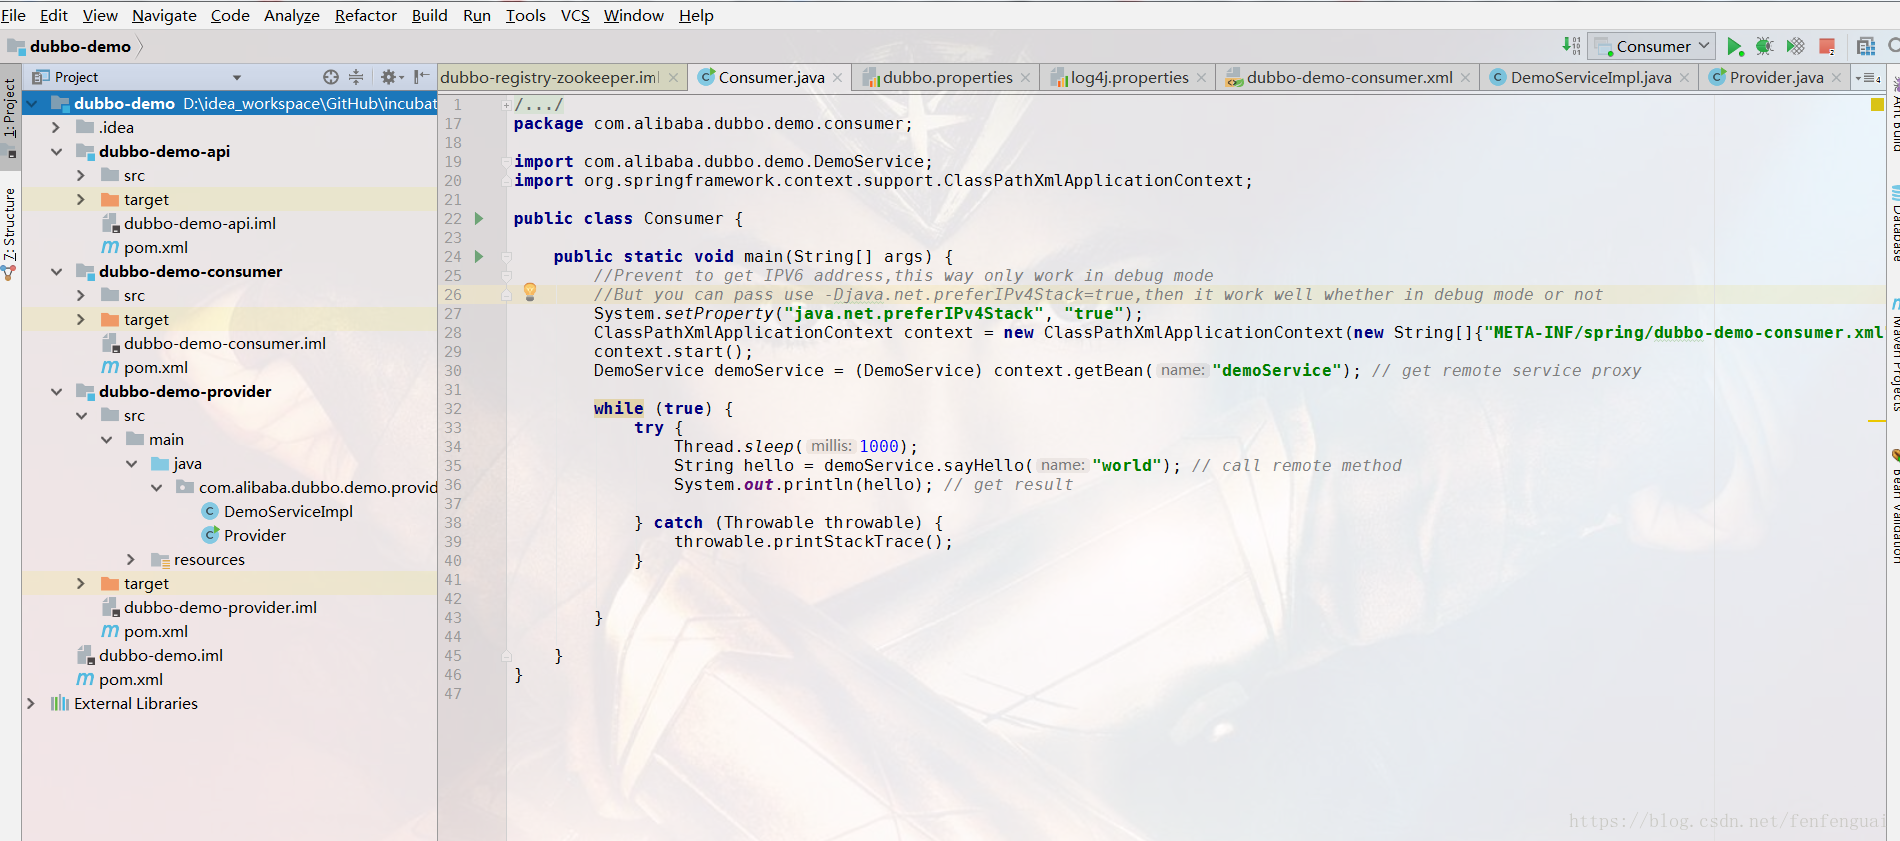Expand the .idea folder

tap(56, 127)
